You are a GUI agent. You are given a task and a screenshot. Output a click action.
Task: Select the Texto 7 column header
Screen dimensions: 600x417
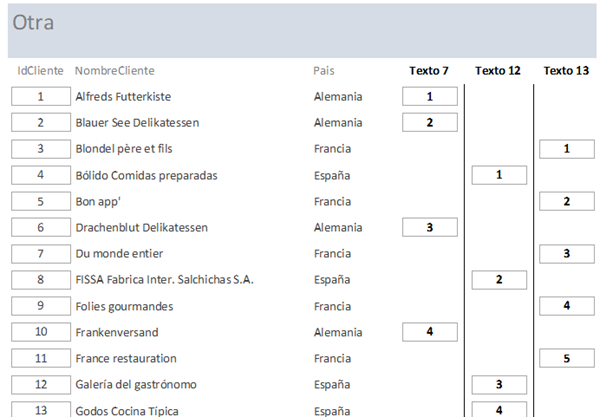[x=429, y=71]
